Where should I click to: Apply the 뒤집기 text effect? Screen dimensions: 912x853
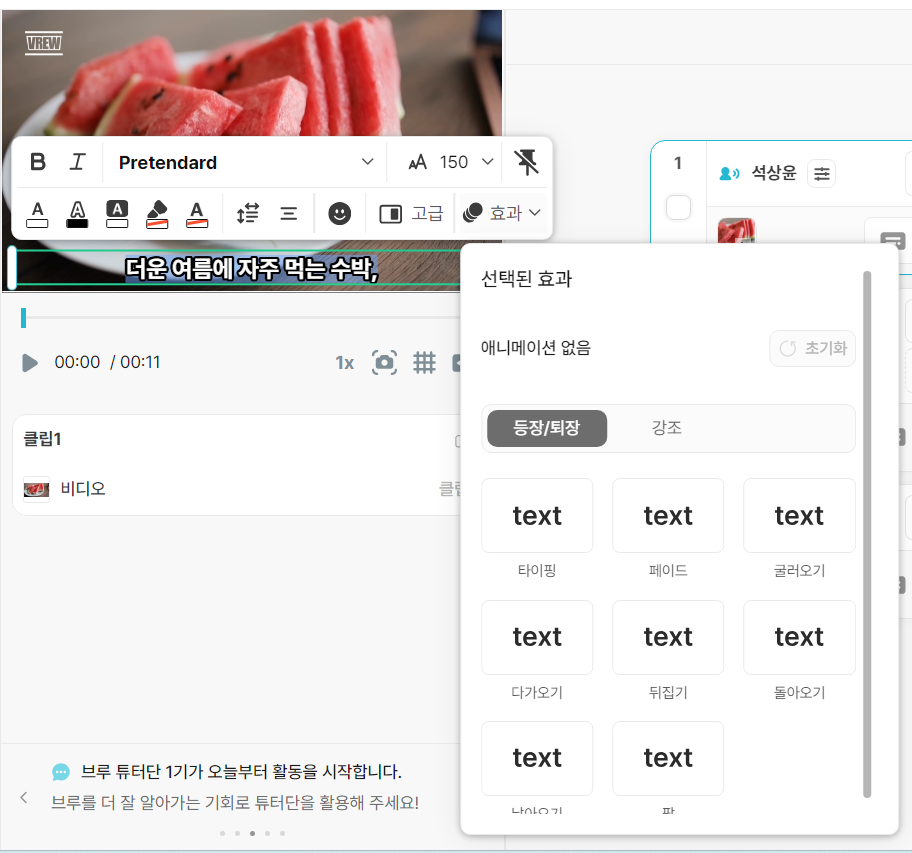click(668, 637)
